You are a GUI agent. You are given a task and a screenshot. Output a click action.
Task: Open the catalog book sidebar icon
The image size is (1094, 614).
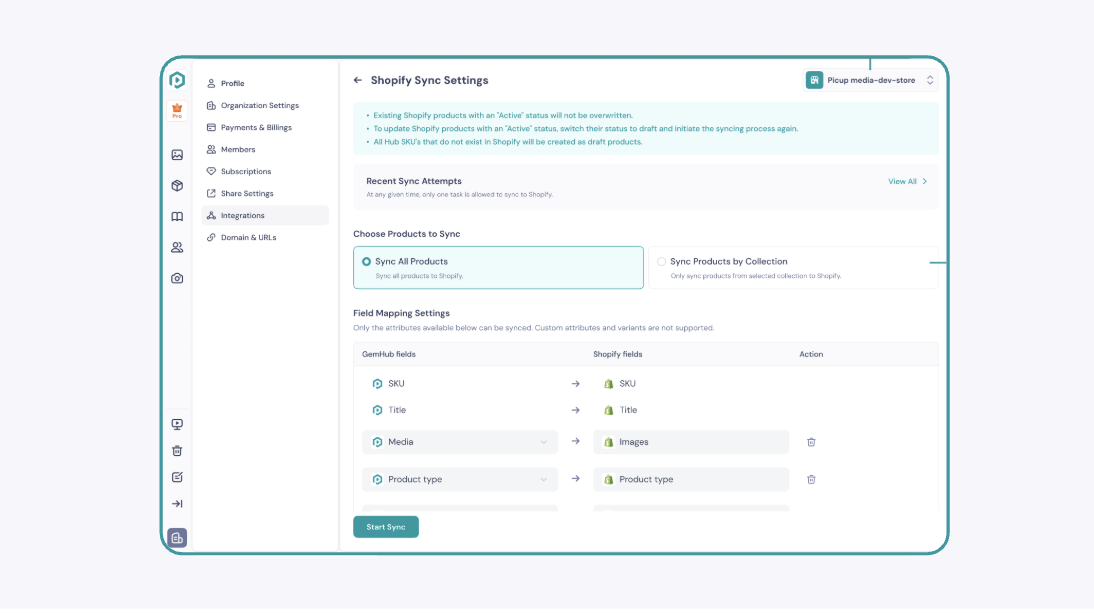pyautogui.click(x=177, y=217)
